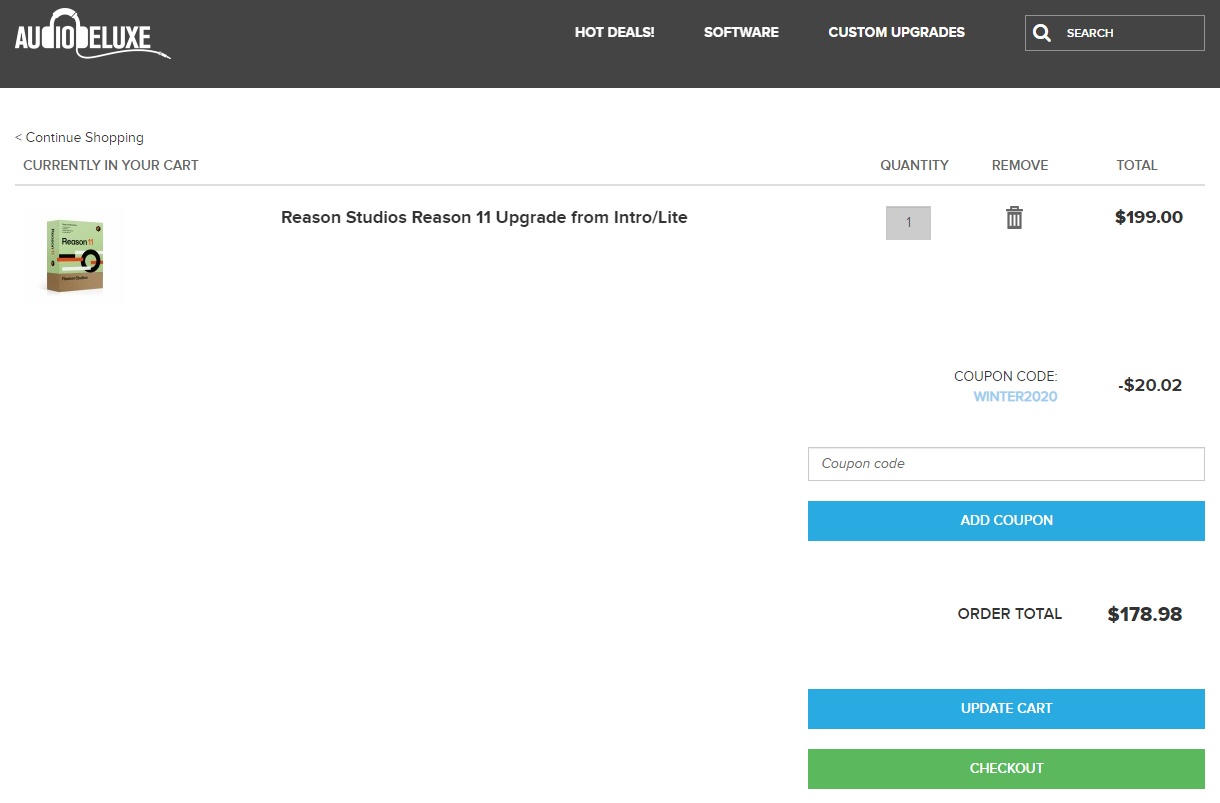The image size is (1220, 803).
Task: Open Custom Upgrades menu
Action: pyautogui.click(x=896, y=32)
